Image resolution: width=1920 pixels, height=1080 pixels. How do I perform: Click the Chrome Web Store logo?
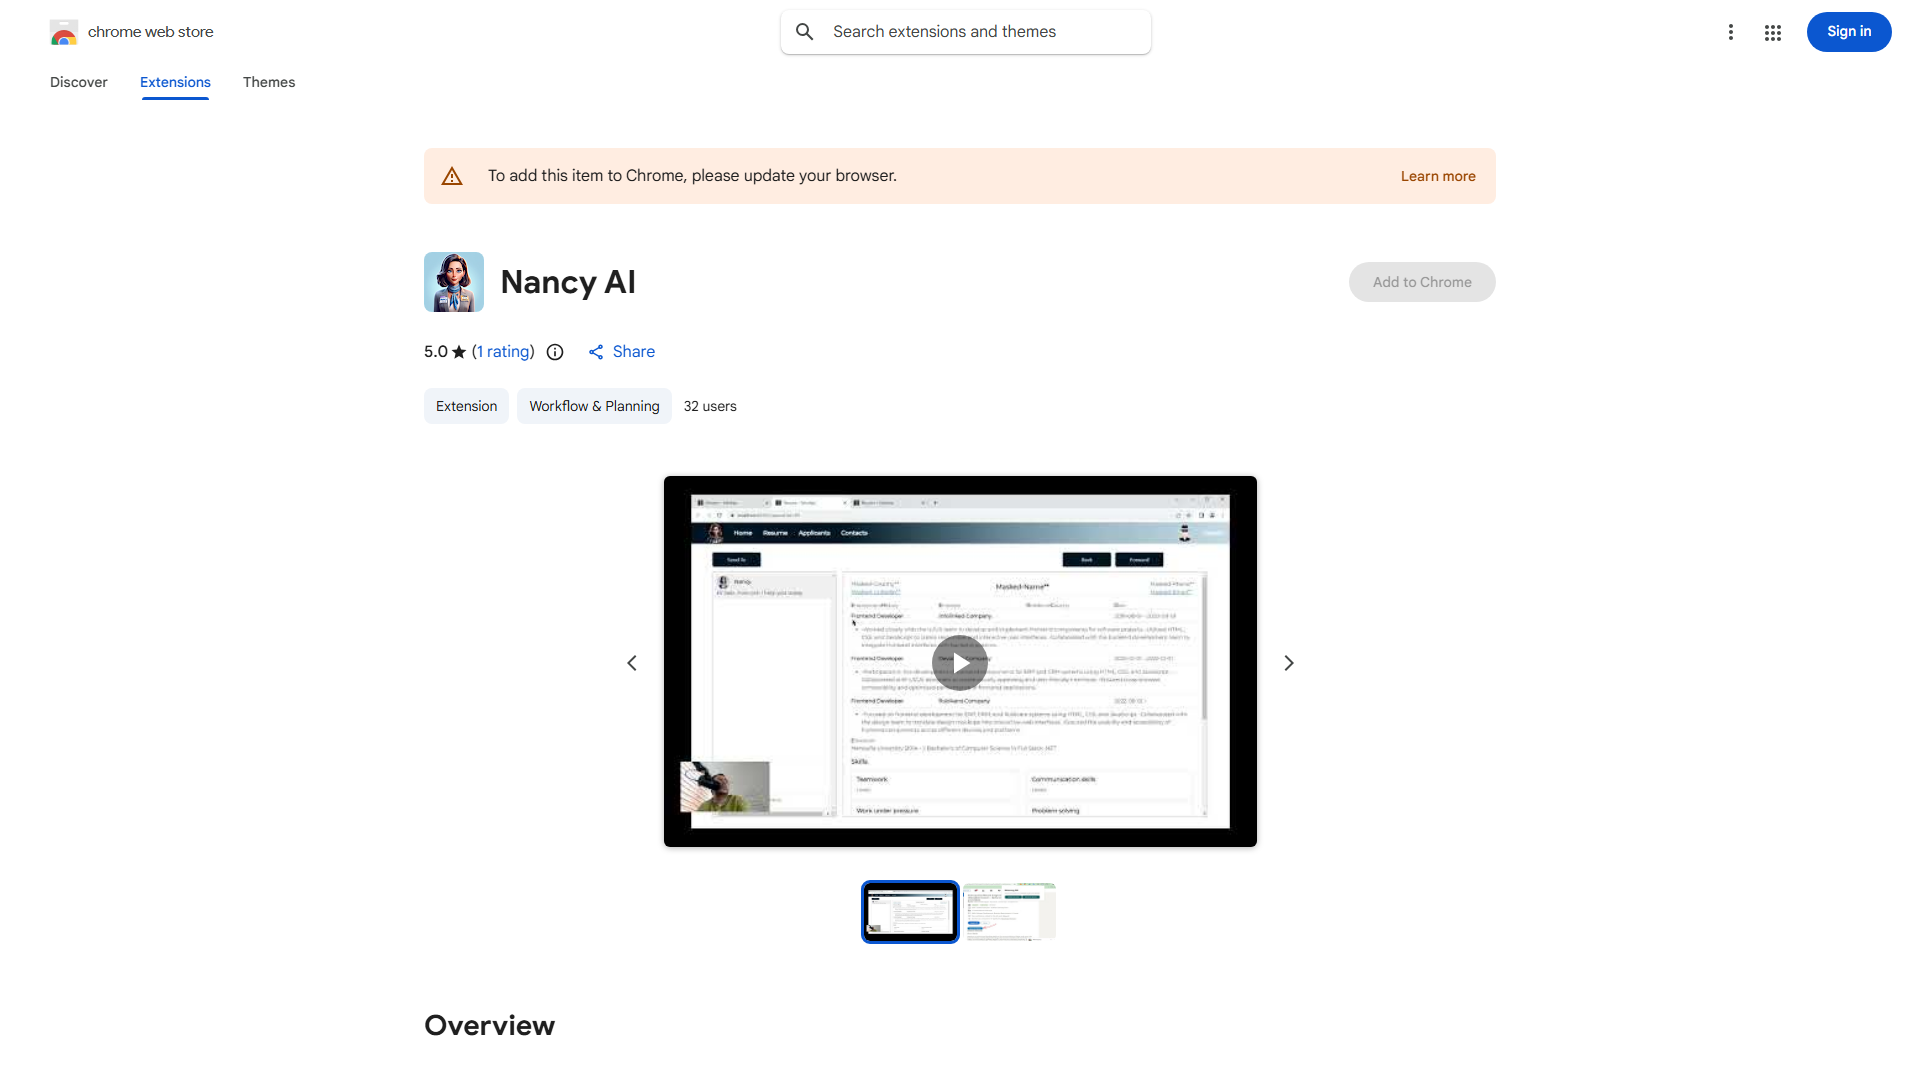pos(64,32)
